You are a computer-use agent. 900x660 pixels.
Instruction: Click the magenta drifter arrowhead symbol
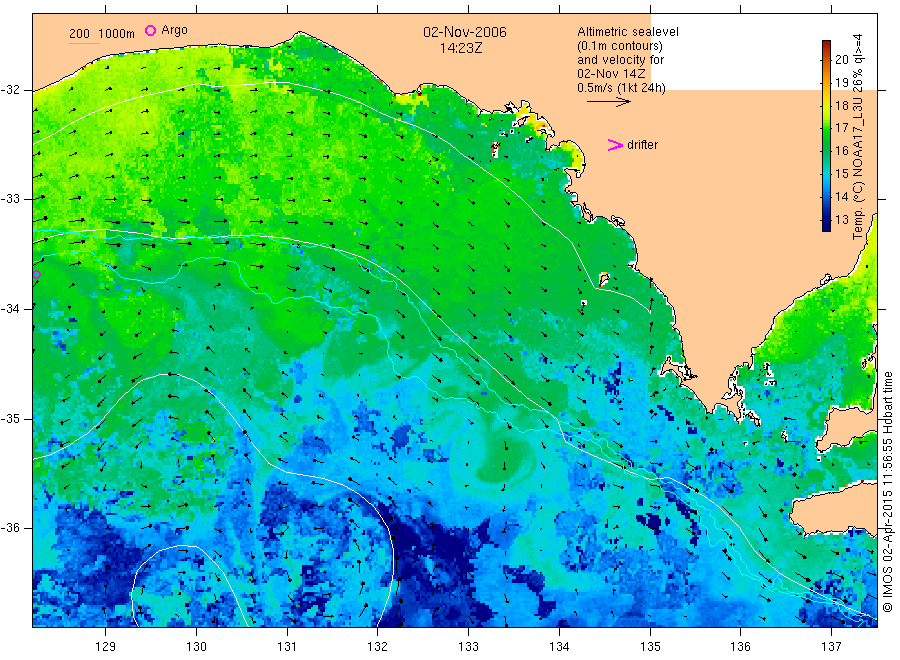coord(615,145)
